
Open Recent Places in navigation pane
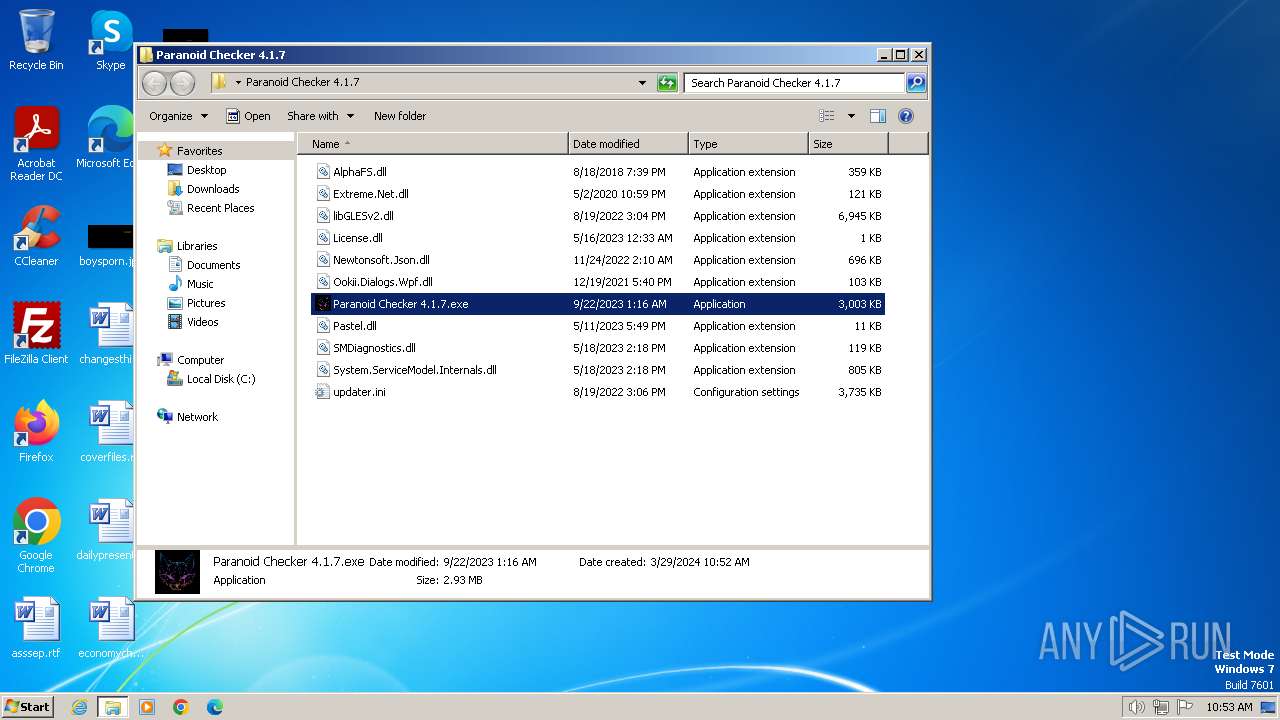point(220,208)
